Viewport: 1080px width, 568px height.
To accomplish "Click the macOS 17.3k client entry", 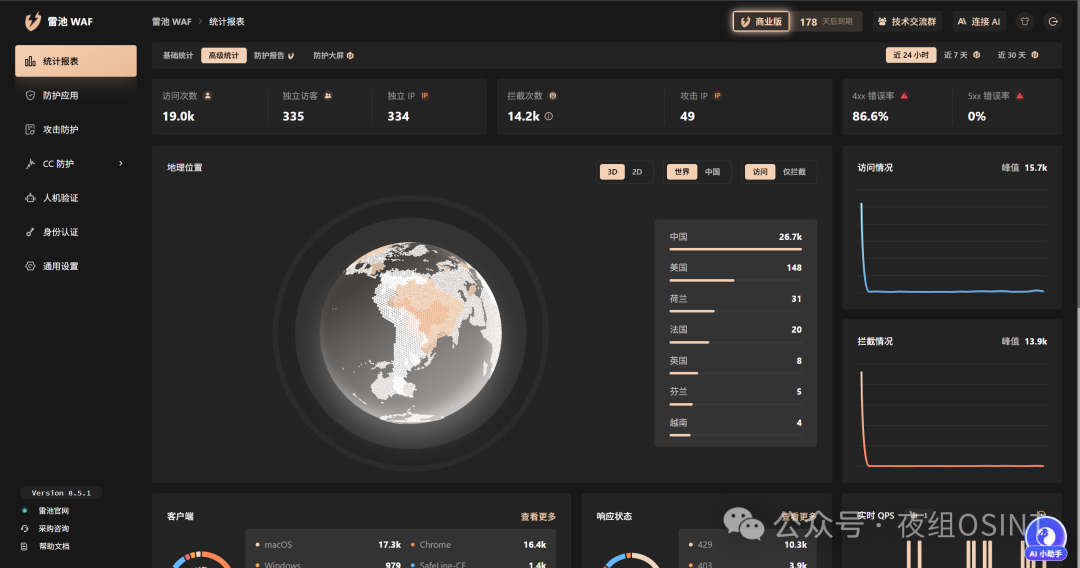I will 328,545.
